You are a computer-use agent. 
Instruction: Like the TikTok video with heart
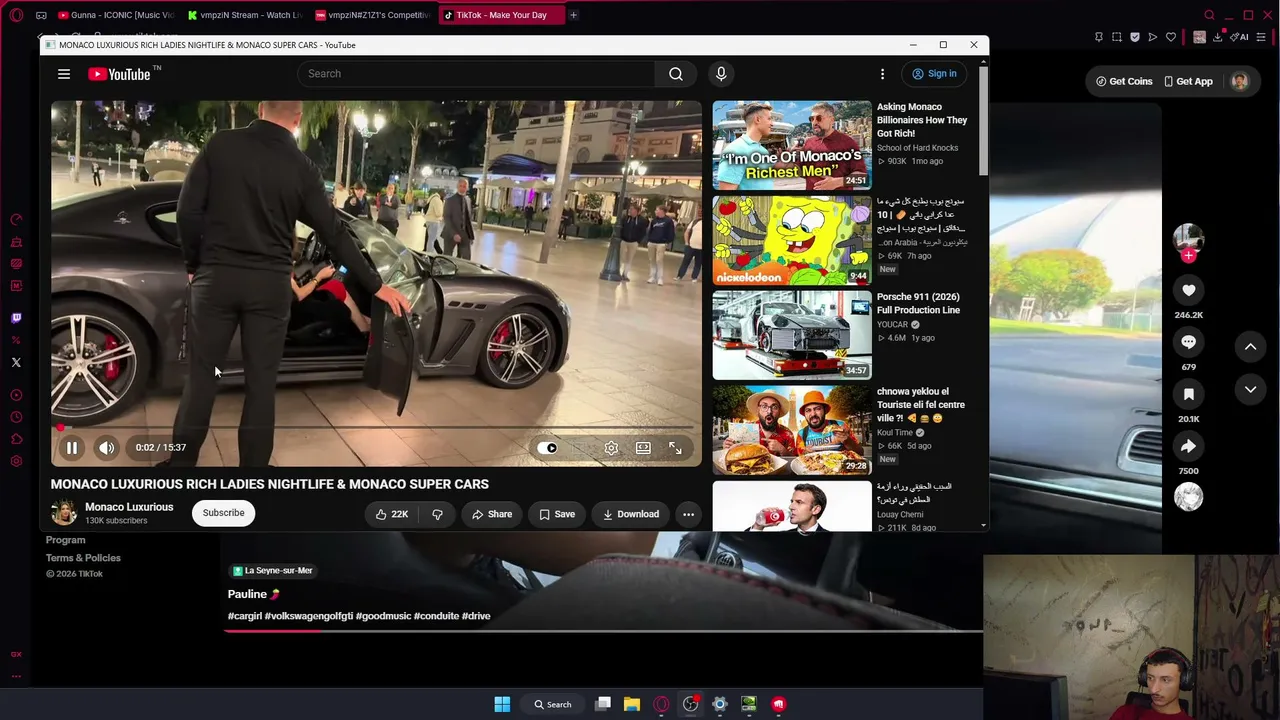1188,290
